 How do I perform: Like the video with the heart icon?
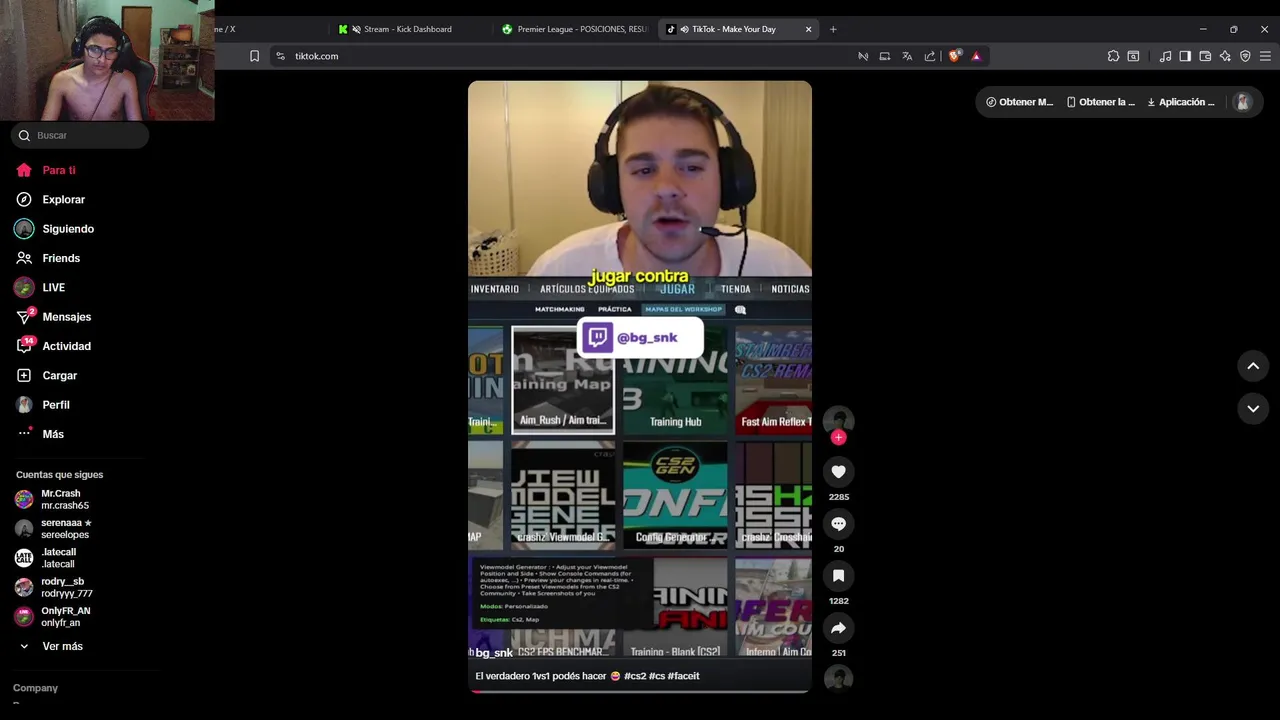838,472
